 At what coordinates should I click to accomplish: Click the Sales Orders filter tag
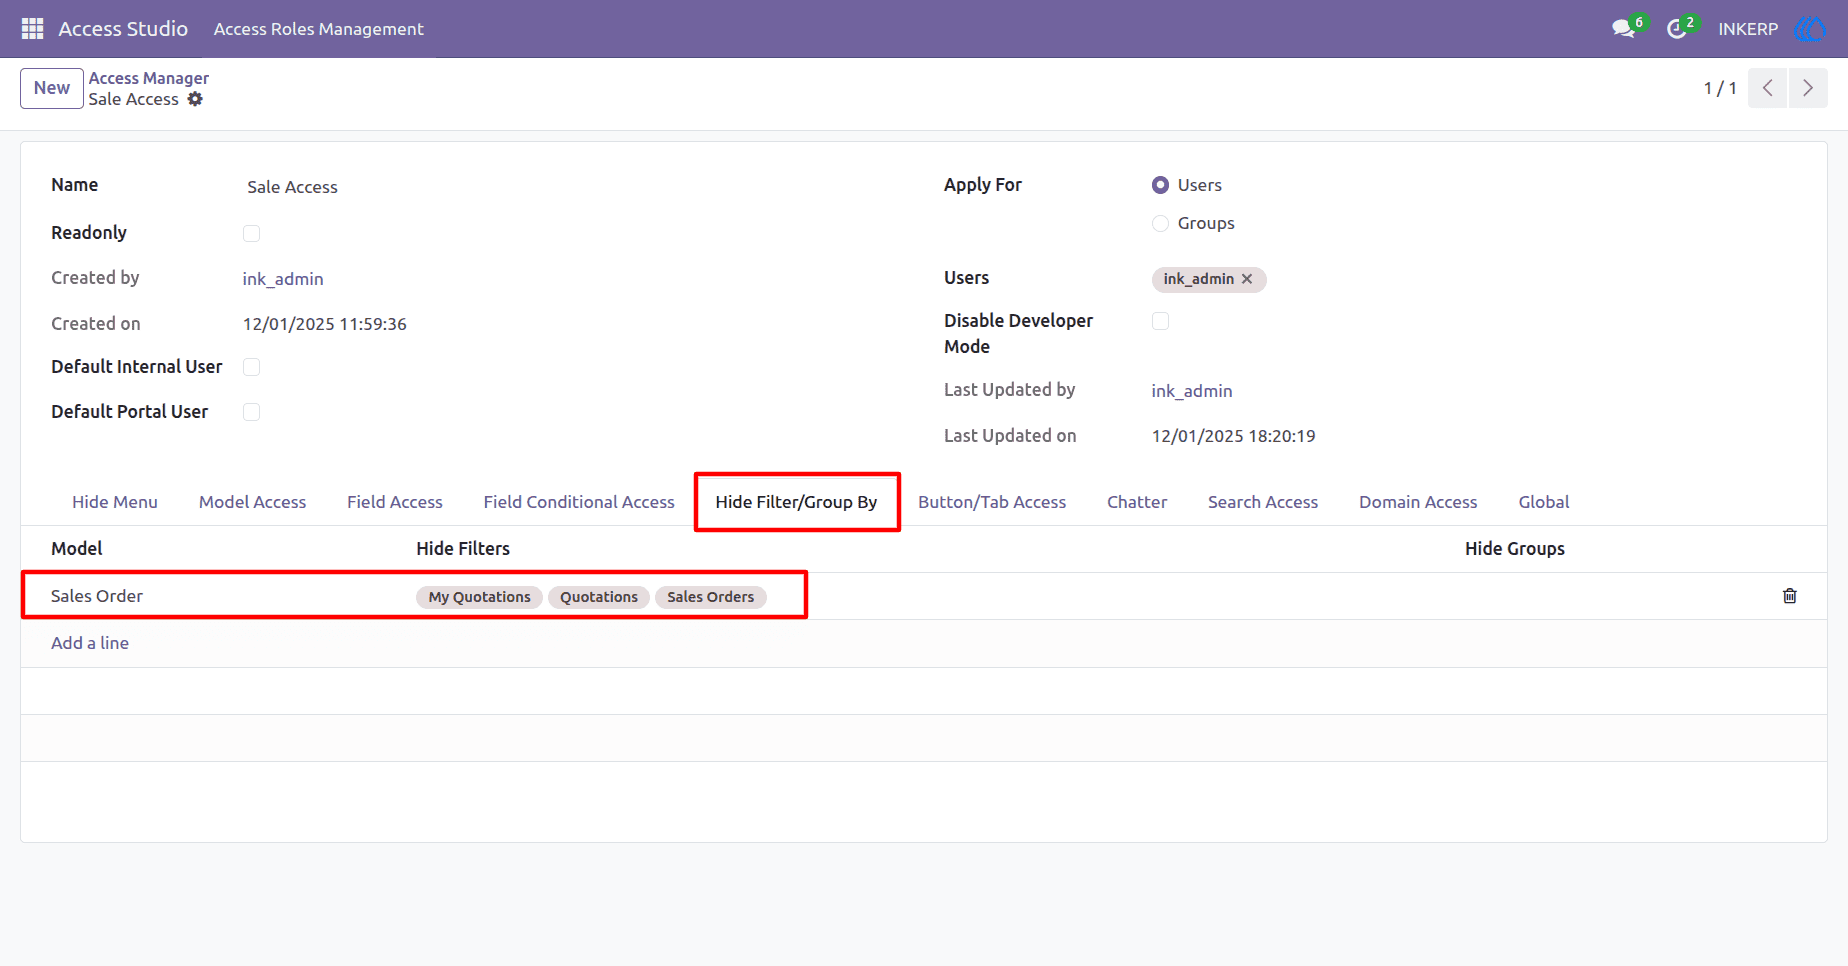point(711,597)
